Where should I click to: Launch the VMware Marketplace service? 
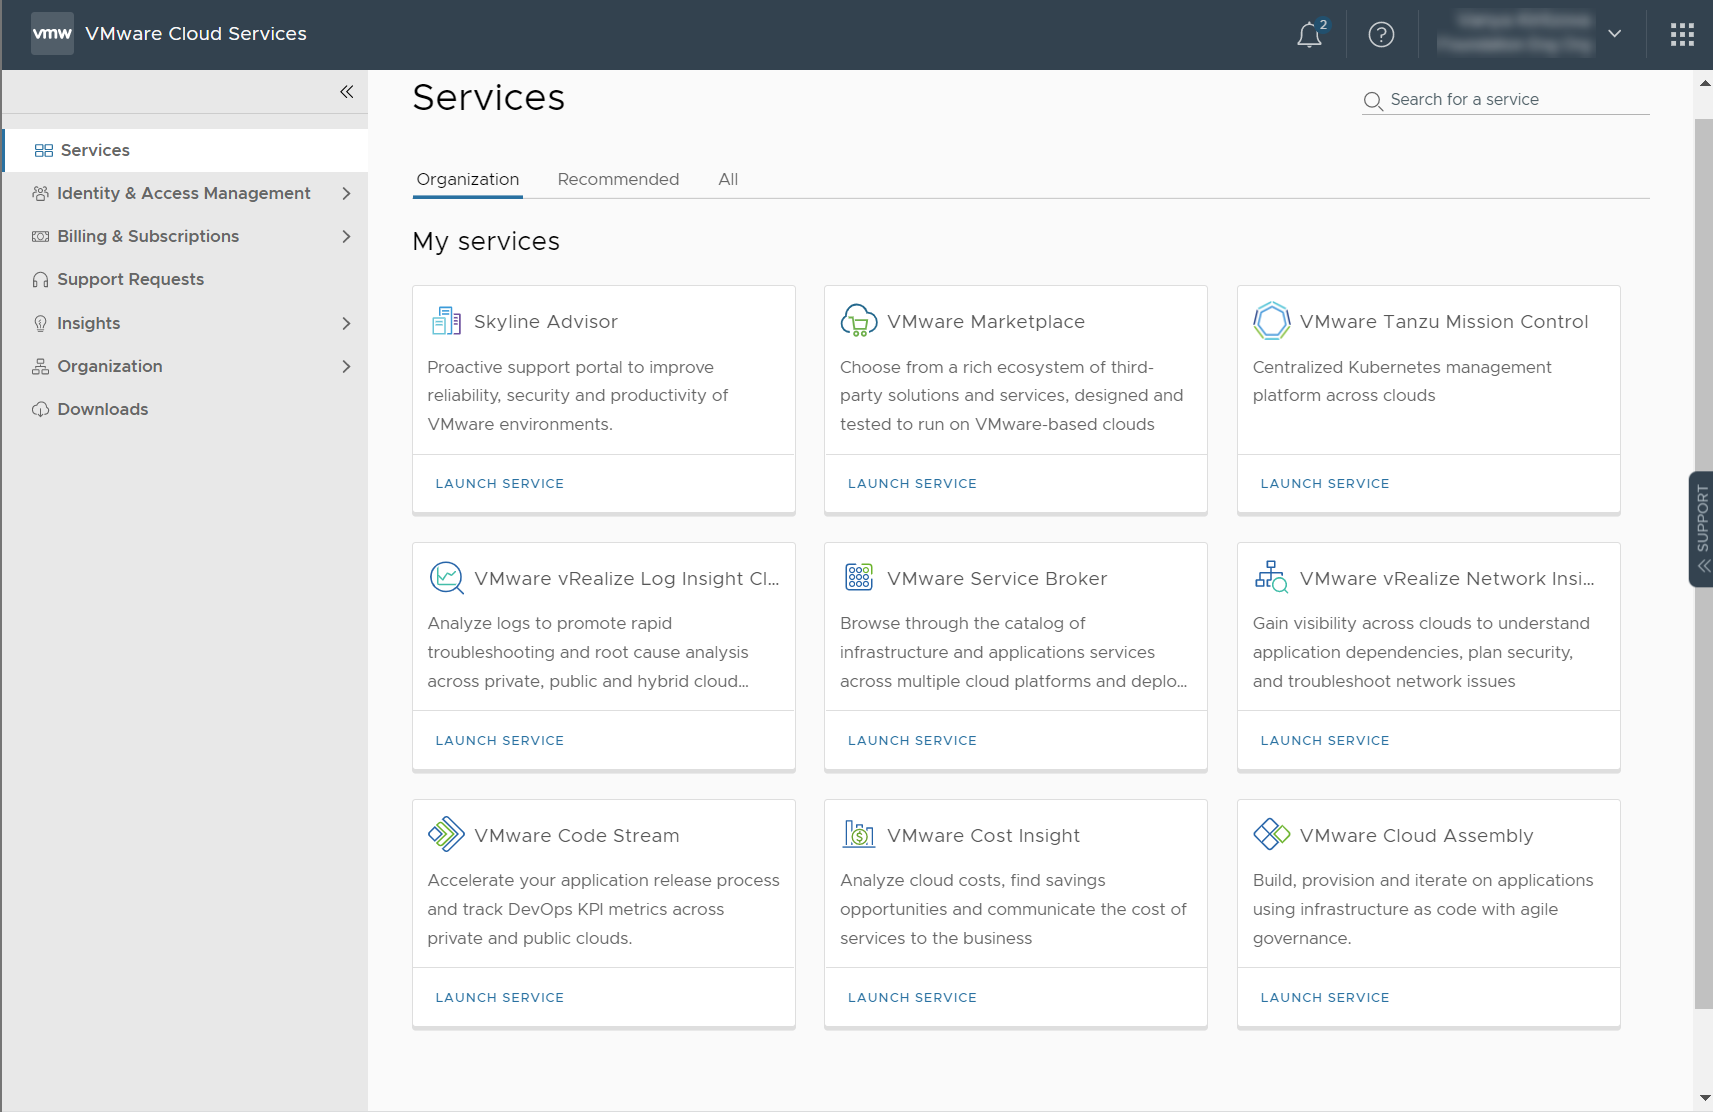coord(912,484)
